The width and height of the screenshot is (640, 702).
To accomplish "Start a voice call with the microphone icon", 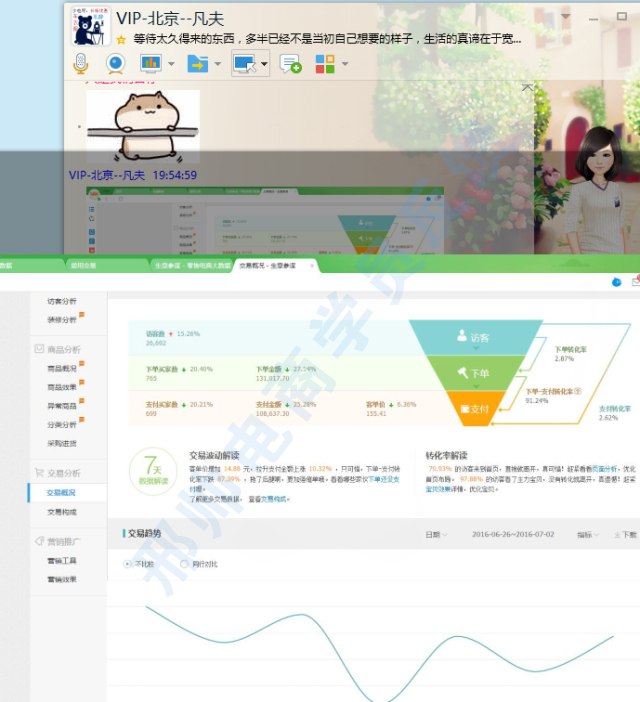I will coord(81,63).
